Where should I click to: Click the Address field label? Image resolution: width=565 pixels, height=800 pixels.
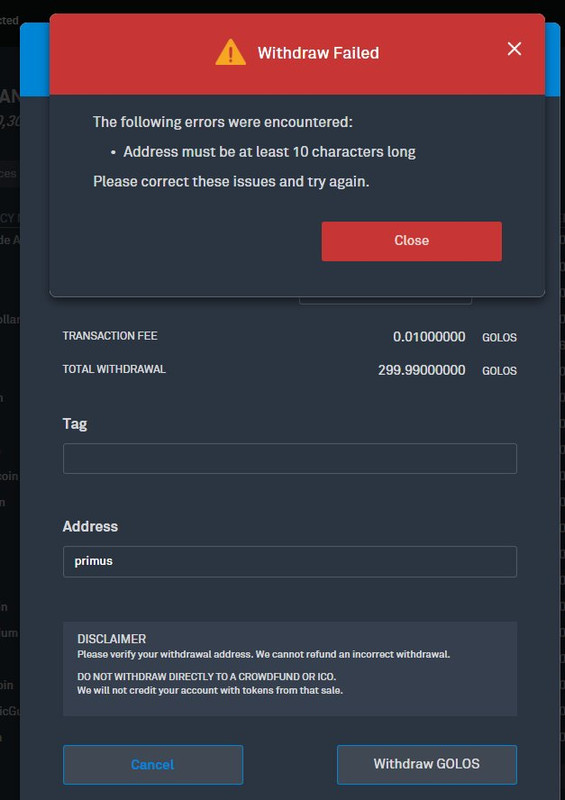coord(90,526)
